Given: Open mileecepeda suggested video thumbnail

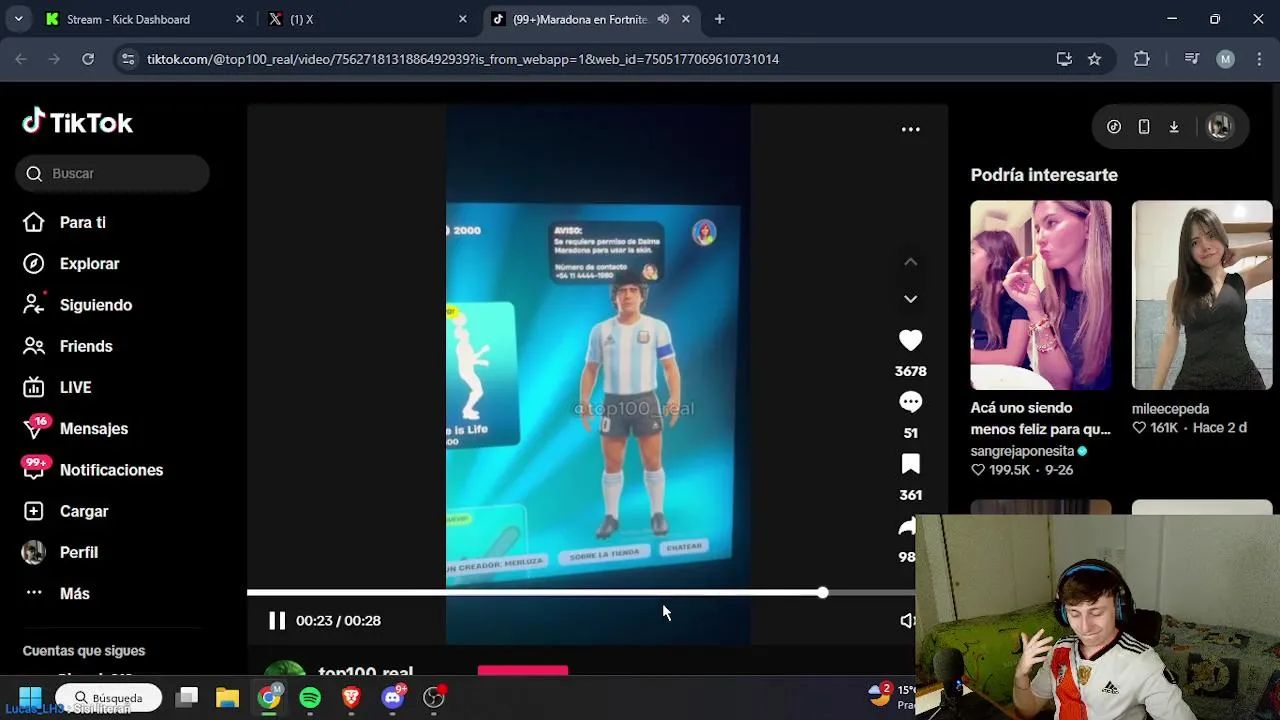Looking at the screenshot, I should [x=1202, y=295].
